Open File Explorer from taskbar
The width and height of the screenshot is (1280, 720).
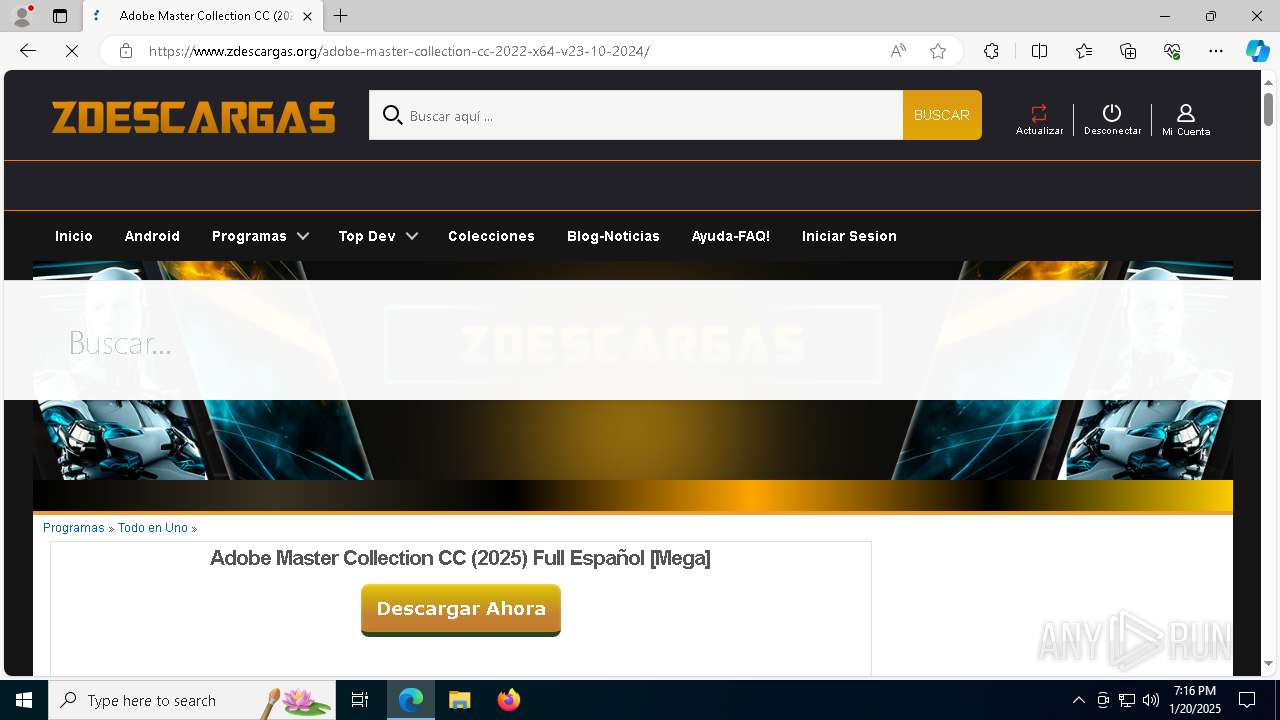460,700
